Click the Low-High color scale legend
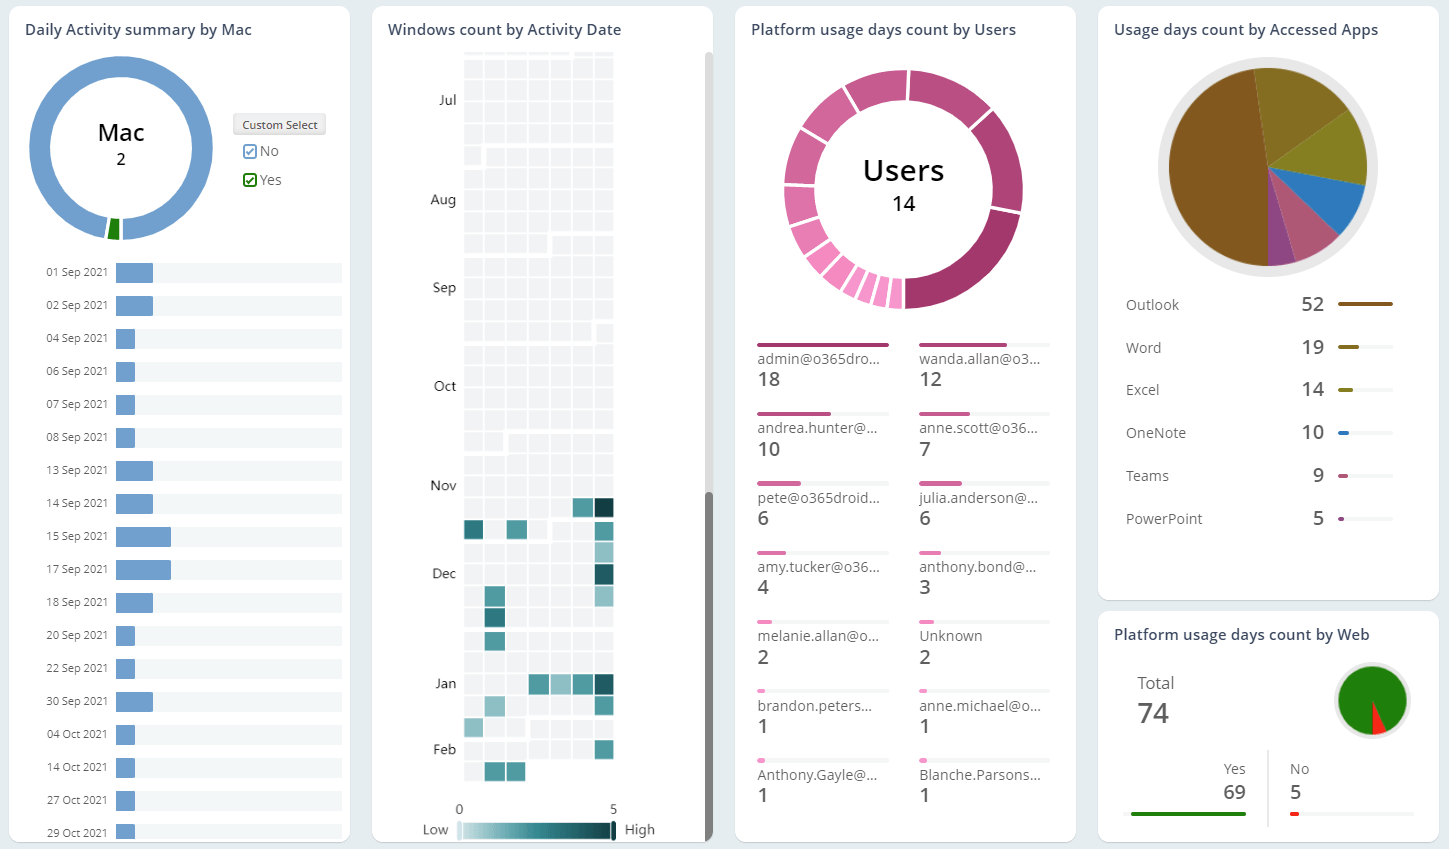Viewport: 1449px width, 849px height. click(536, 829)
